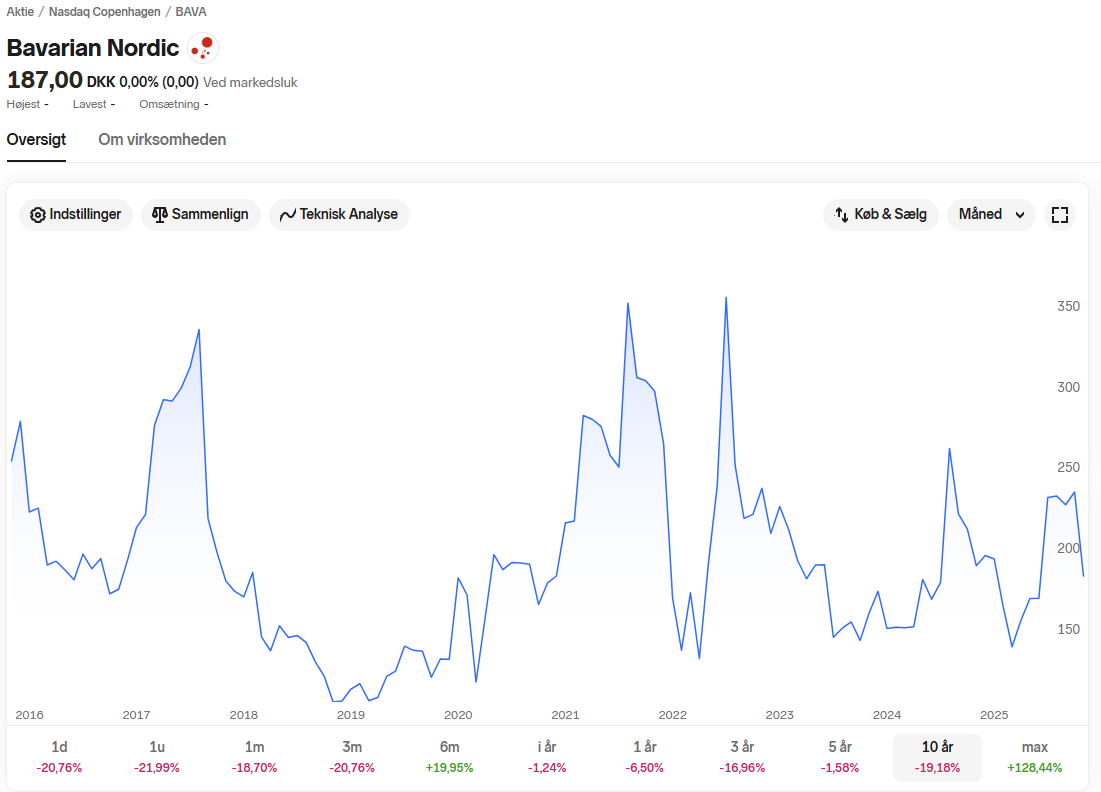The image size is (1101, 792).
Task: Select the max time range
Action: coord(1035,757)
